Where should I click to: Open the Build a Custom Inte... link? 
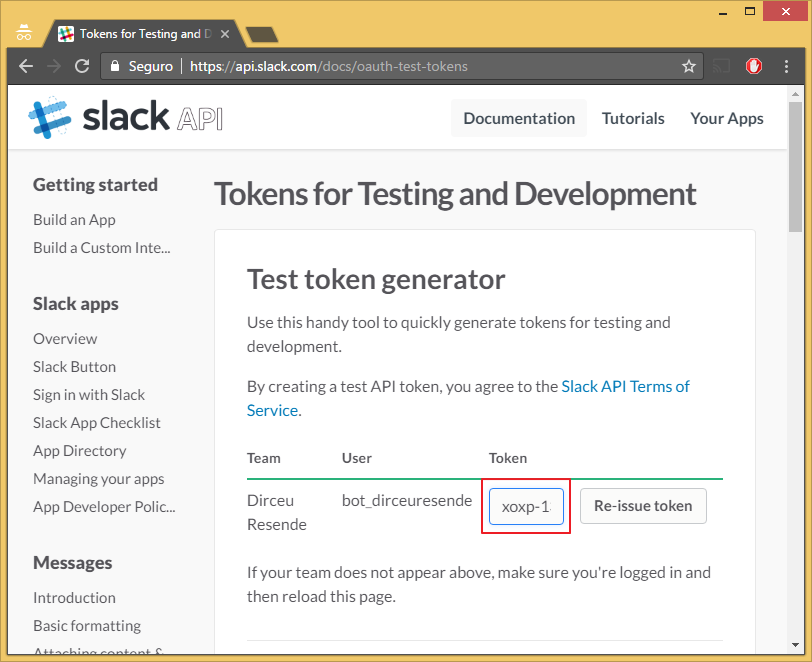click(x=102, y=248)
